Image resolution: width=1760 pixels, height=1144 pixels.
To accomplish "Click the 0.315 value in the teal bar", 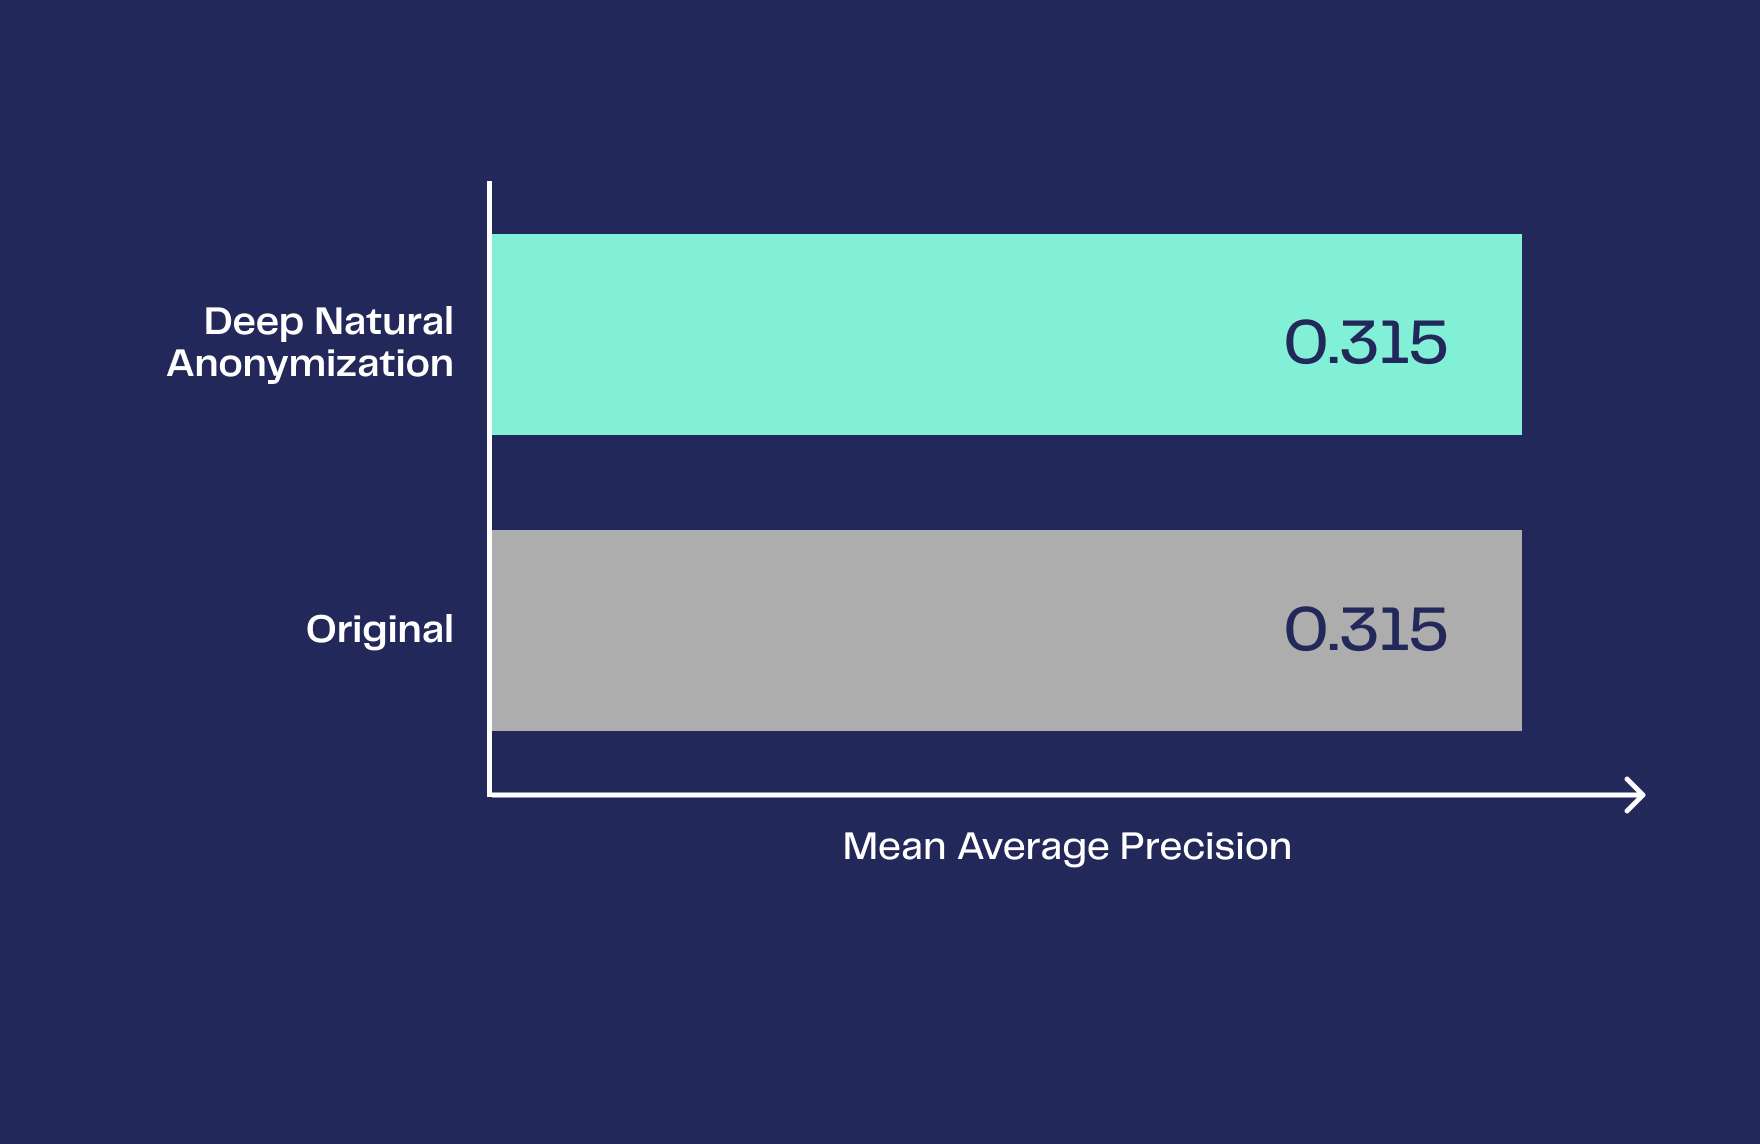I will click(x=1365, y=343).
